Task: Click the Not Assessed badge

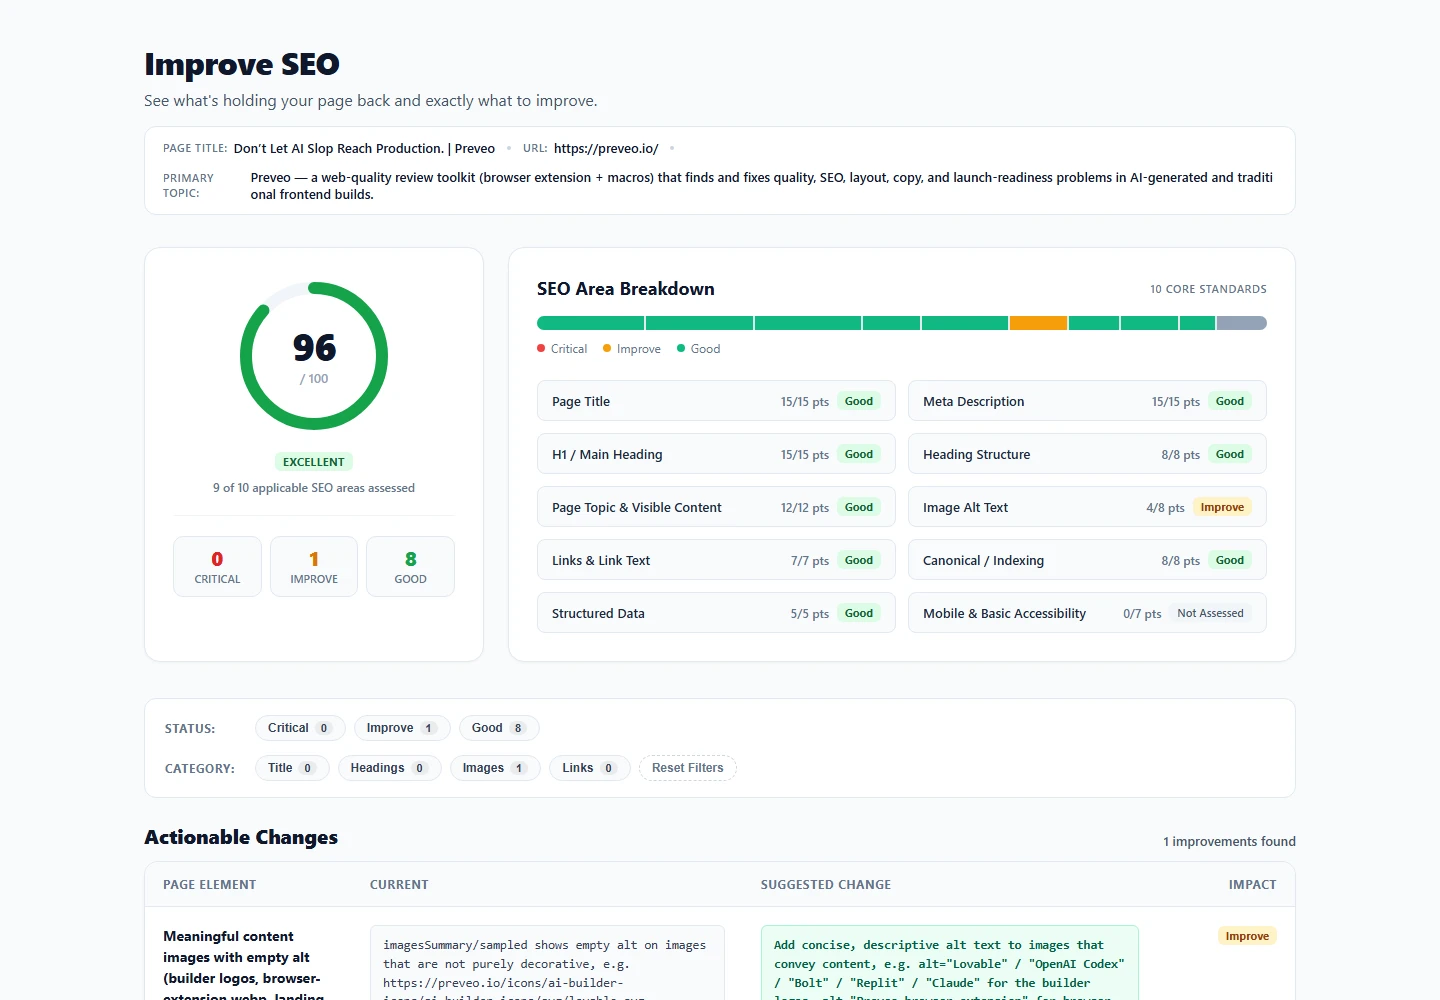Action: pos(1210,613)
